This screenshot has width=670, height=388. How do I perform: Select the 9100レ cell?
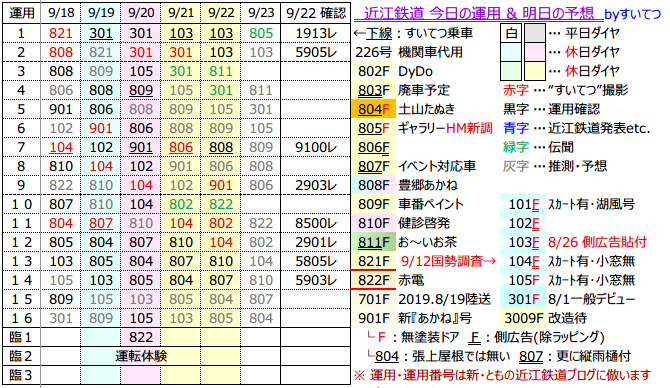[315, 147]
